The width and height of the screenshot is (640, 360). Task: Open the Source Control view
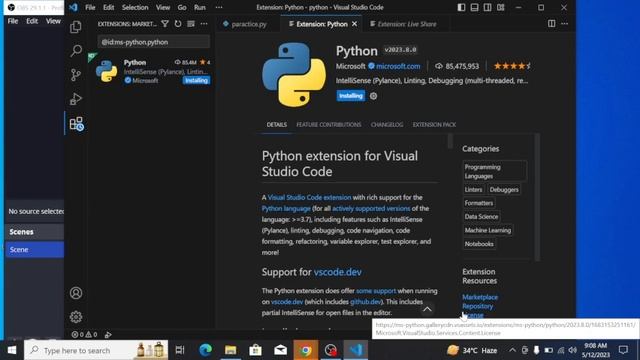tap(76, 75)
